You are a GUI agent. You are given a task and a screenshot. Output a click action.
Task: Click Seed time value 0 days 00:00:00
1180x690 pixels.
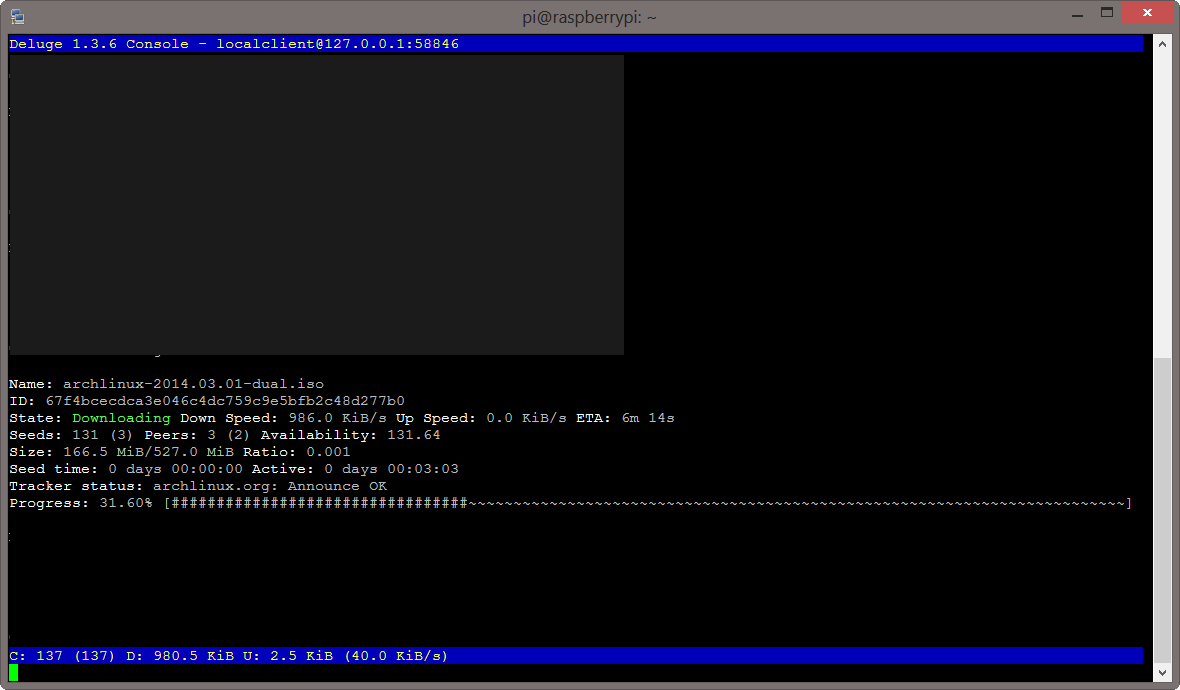175,470
